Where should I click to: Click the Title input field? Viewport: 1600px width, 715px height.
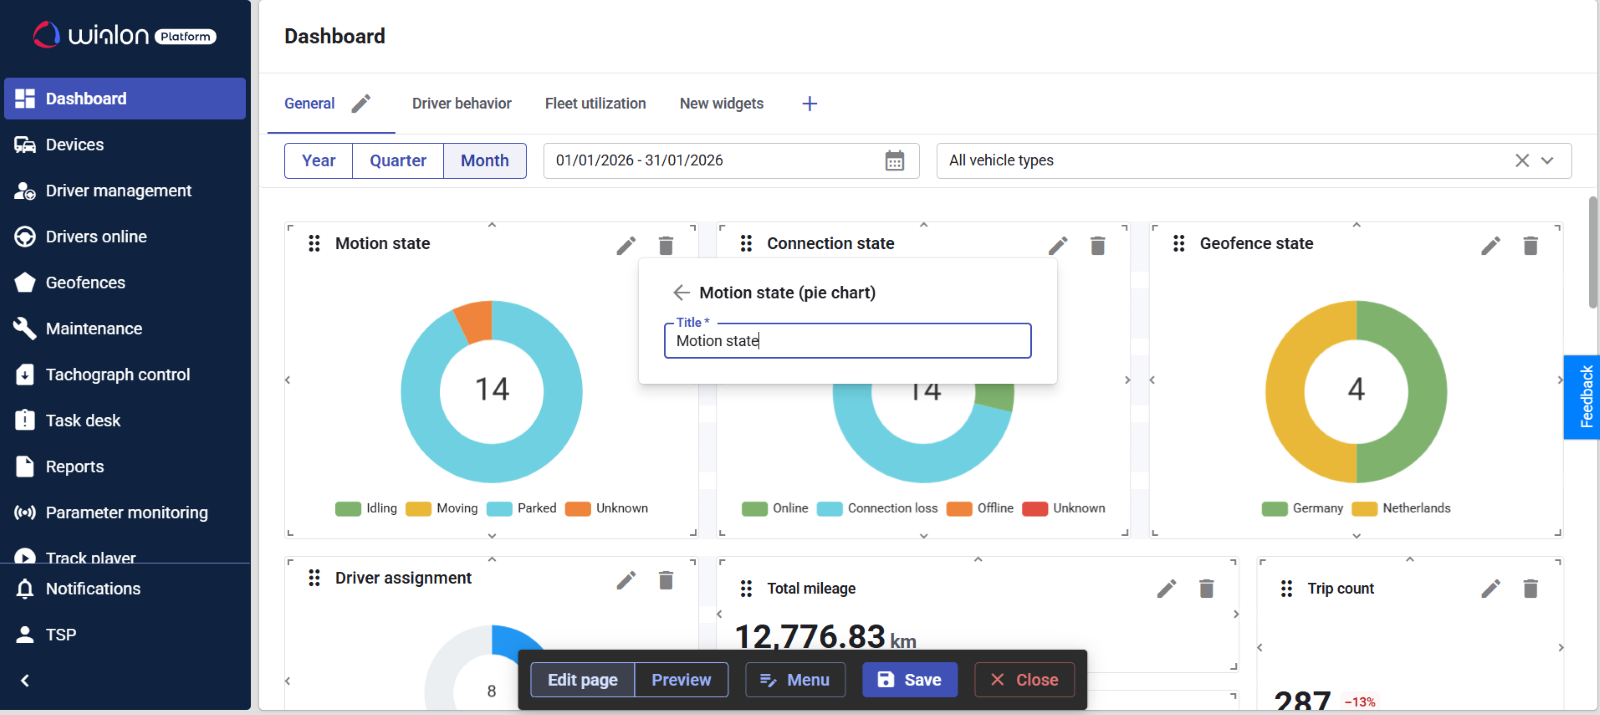click(848, 340)
